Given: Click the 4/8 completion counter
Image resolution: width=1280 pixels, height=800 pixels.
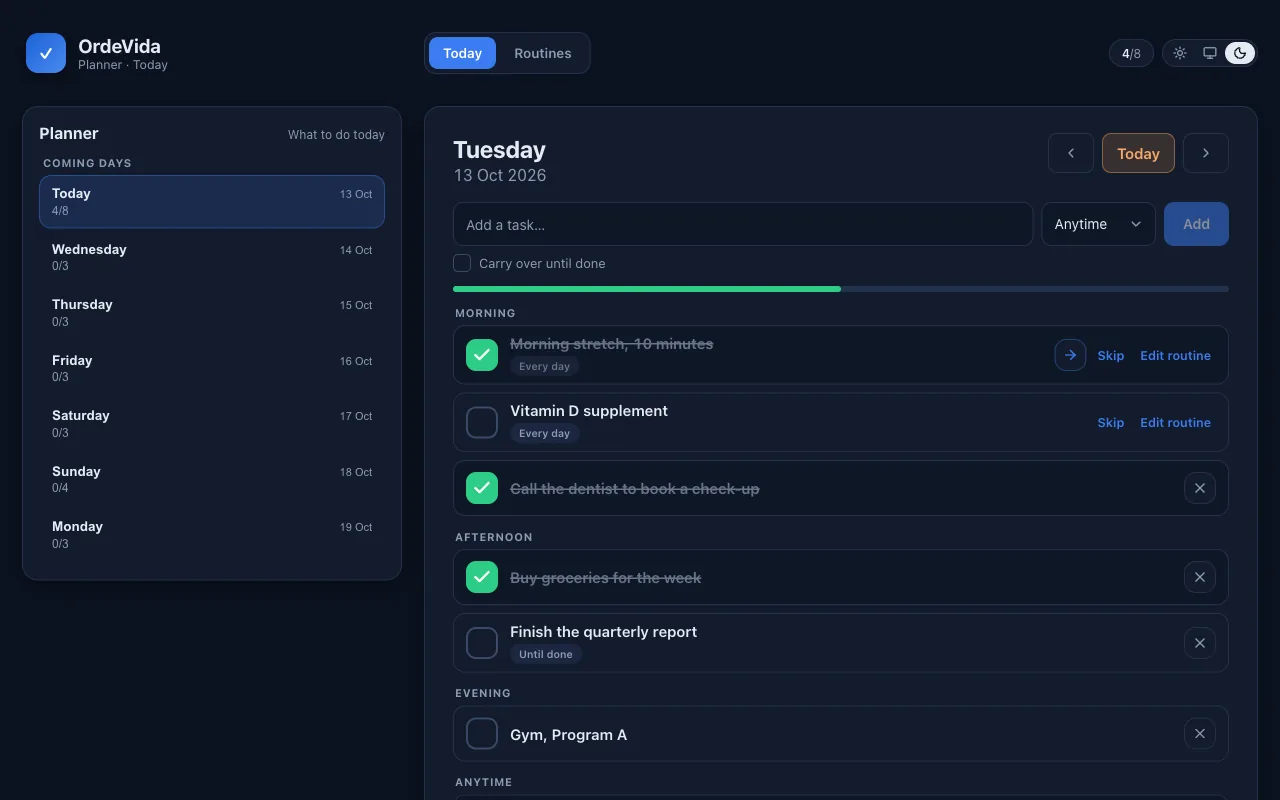Looking at the screenshot, I should 1131,53.
